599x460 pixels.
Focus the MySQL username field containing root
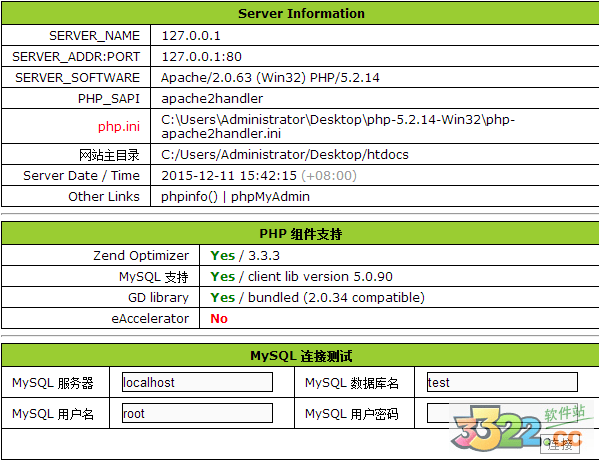tap(198, 413)
